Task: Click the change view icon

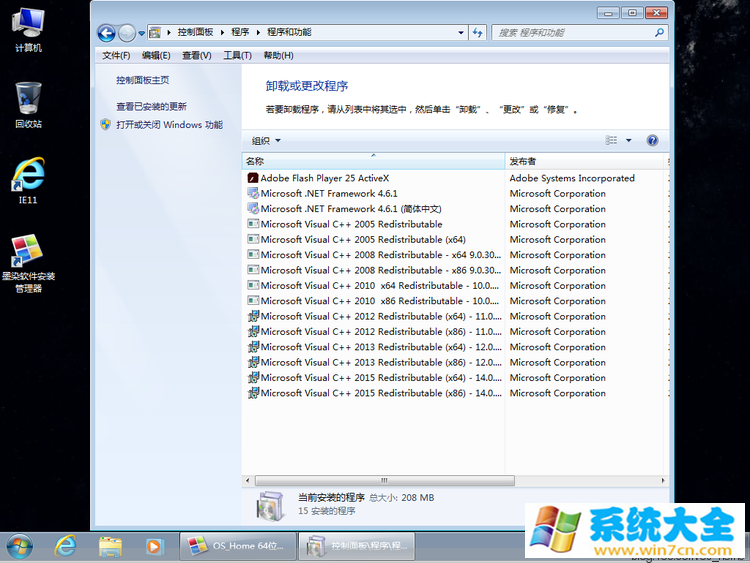Action: coord(611,140)
